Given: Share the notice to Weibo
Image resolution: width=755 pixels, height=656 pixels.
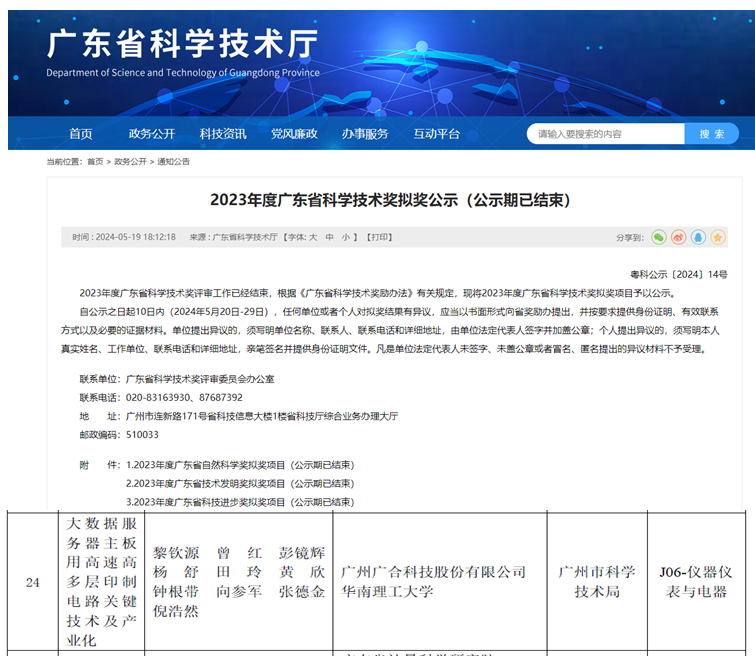Looking at the screenshot, I should 678,237.
